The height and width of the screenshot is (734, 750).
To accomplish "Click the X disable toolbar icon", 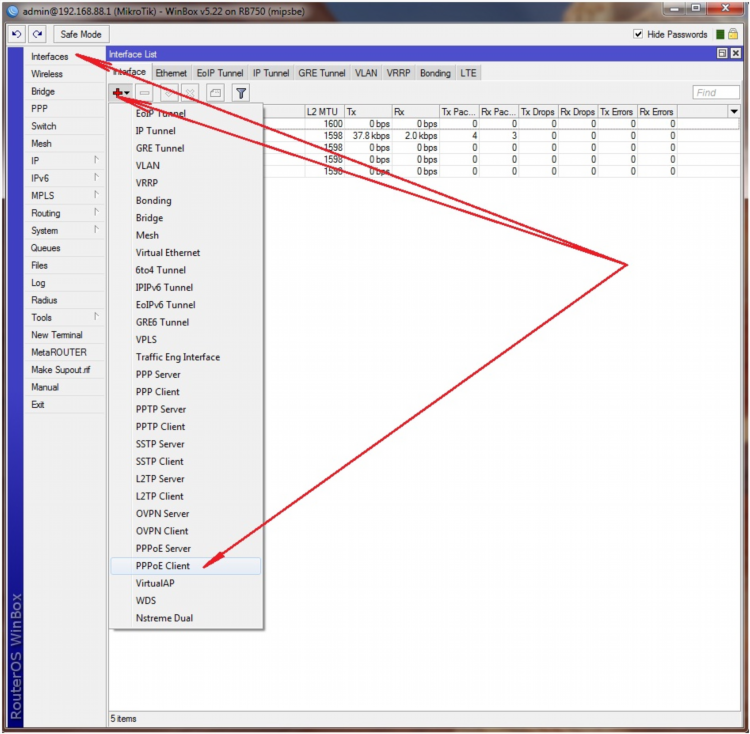I will tap(190, 93).
